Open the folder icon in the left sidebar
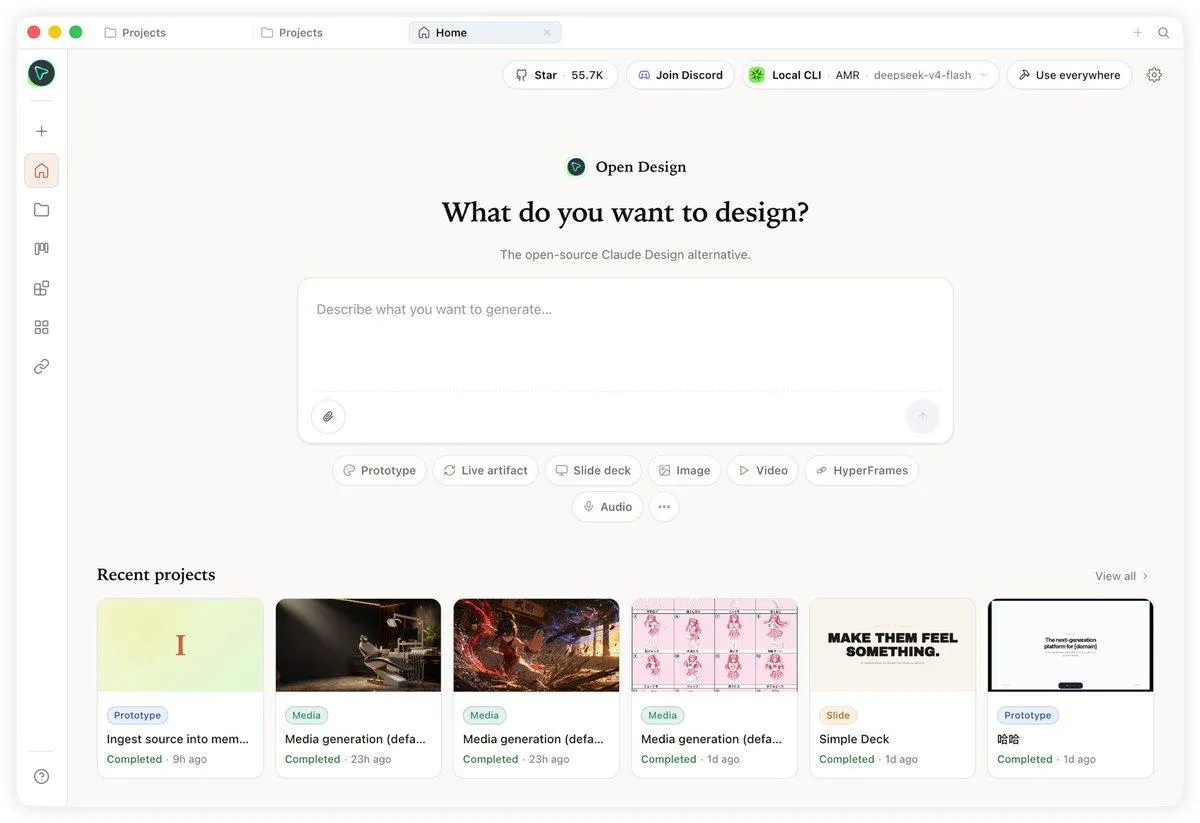 [x=41, y=210]
